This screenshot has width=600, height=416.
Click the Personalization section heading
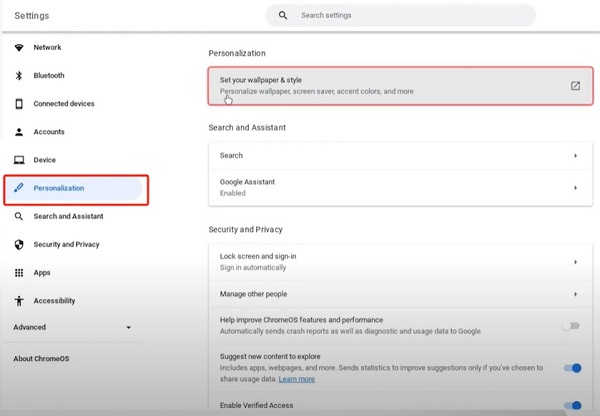237,53
